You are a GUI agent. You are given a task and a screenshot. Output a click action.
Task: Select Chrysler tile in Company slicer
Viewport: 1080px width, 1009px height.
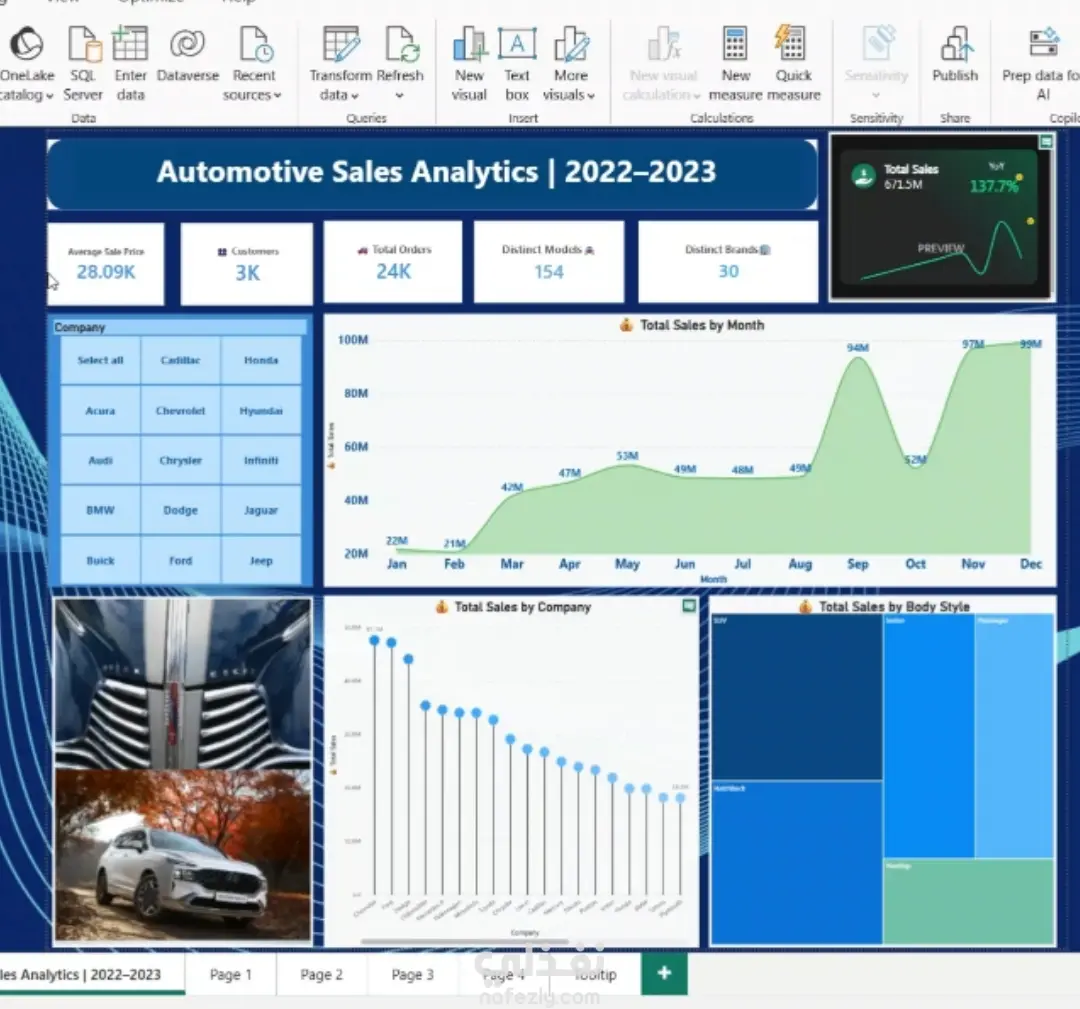coord(180,460)
